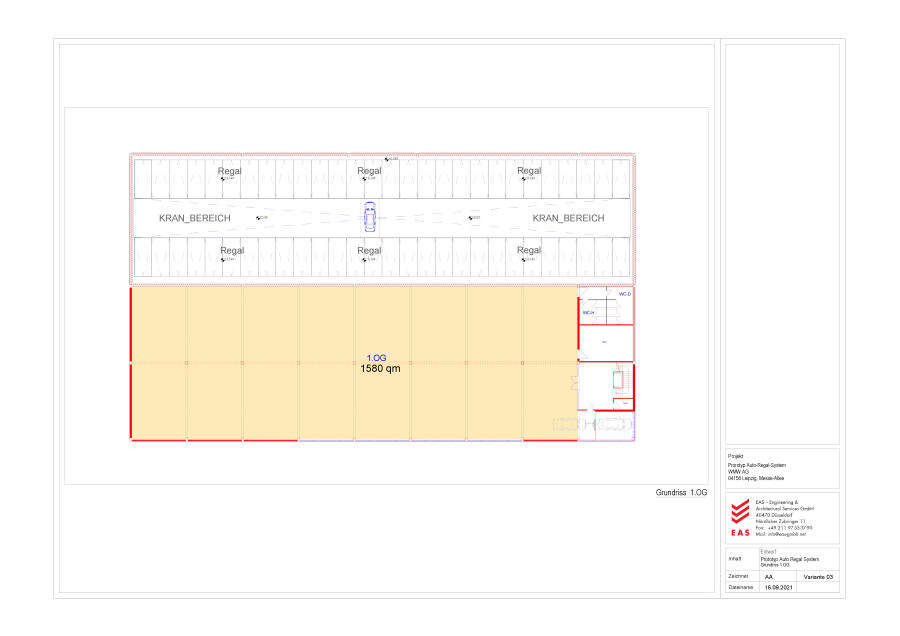This screenshot has height=636, width=900.
Task: Click the WC-H room label
Action: tap(589, 313)
